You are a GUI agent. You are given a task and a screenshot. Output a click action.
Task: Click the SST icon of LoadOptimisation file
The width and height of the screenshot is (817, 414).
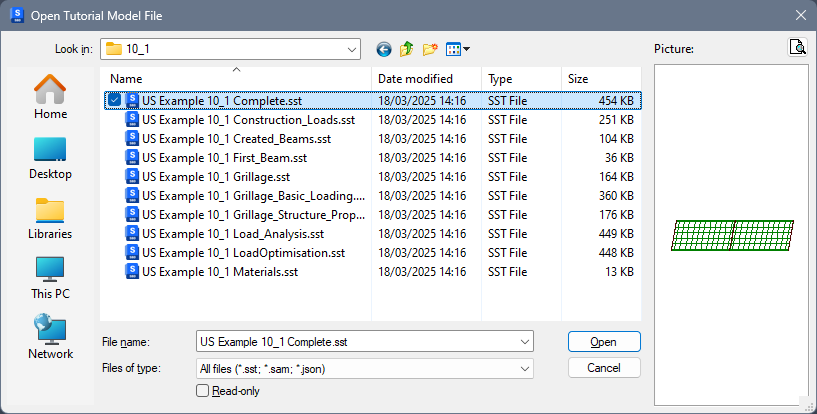pos(132,253)
